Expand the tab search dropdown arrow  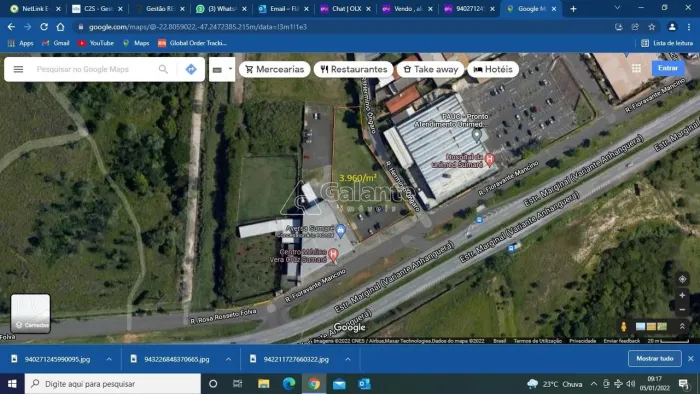(x=617, y=8)
